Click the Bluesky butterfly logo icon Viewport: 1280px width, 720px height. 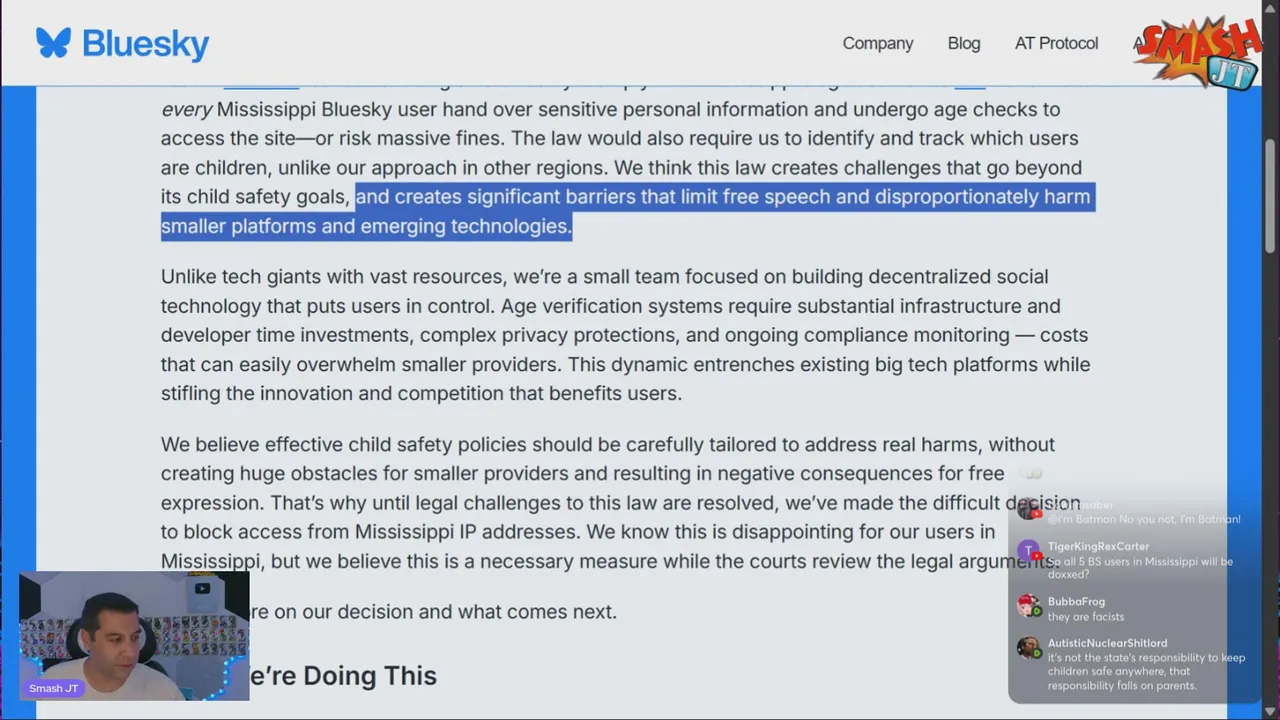pyautogui.click(x=53, y=43)
